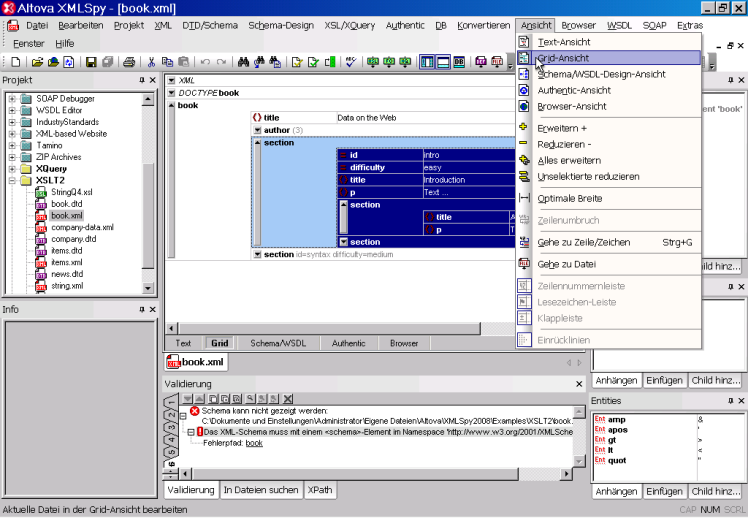Open the XSL/XQuery menu

tap(350, 25)
